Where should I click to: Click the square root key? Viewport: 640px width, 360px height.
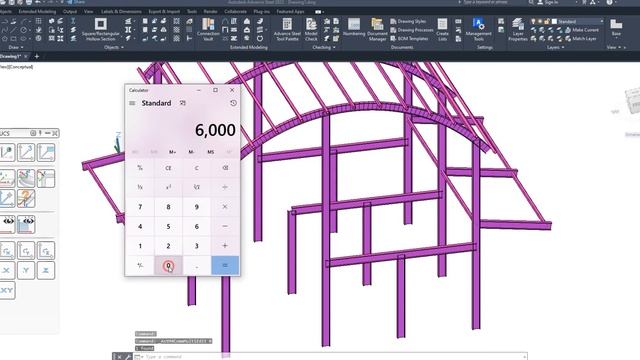pyautogui.click(x=197, y=187)
